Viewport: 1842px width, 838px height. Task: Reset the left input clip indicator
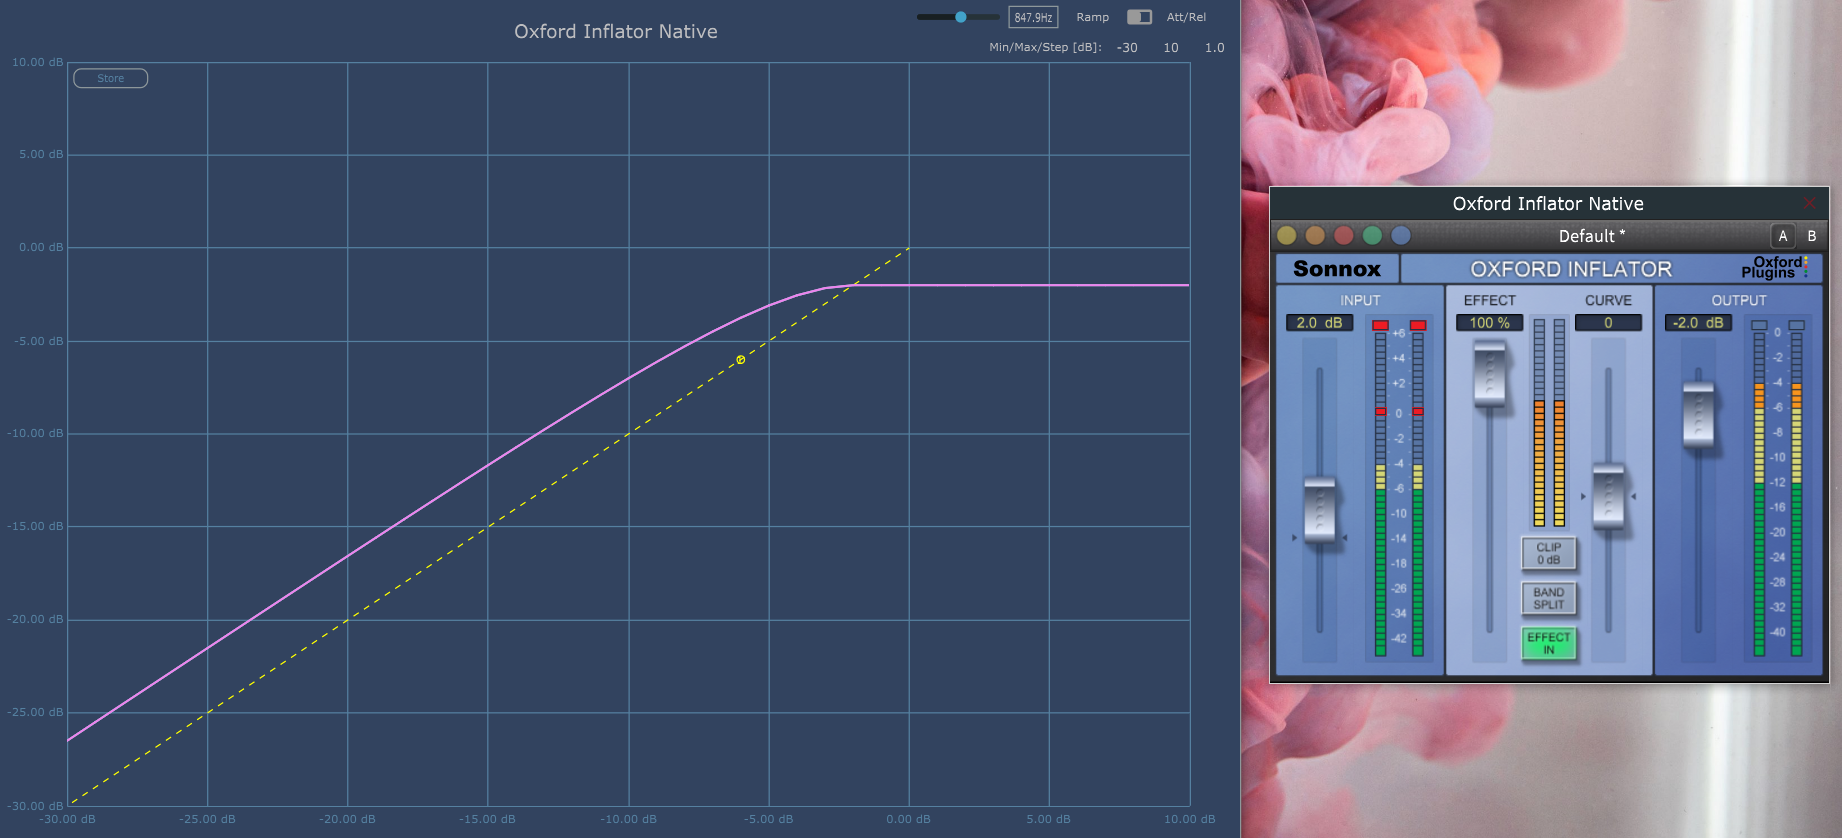(1381, 325)
